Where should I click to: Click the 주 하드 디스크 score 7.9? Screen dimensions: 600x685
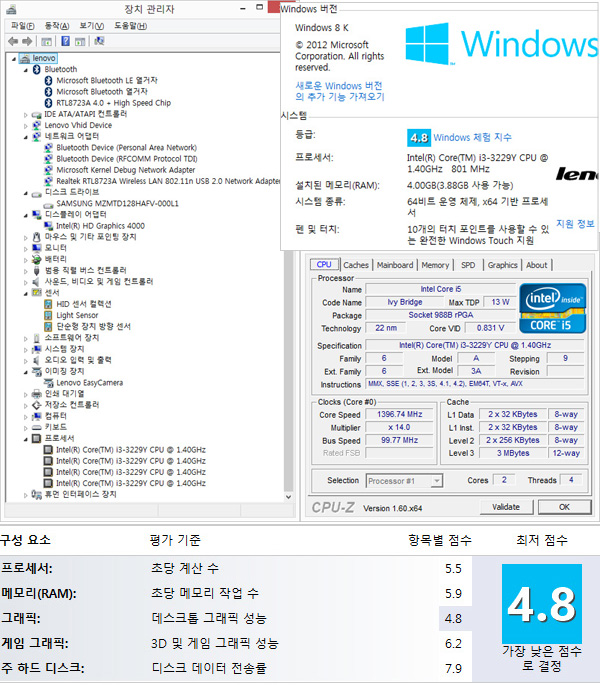(x=453, y=668)
